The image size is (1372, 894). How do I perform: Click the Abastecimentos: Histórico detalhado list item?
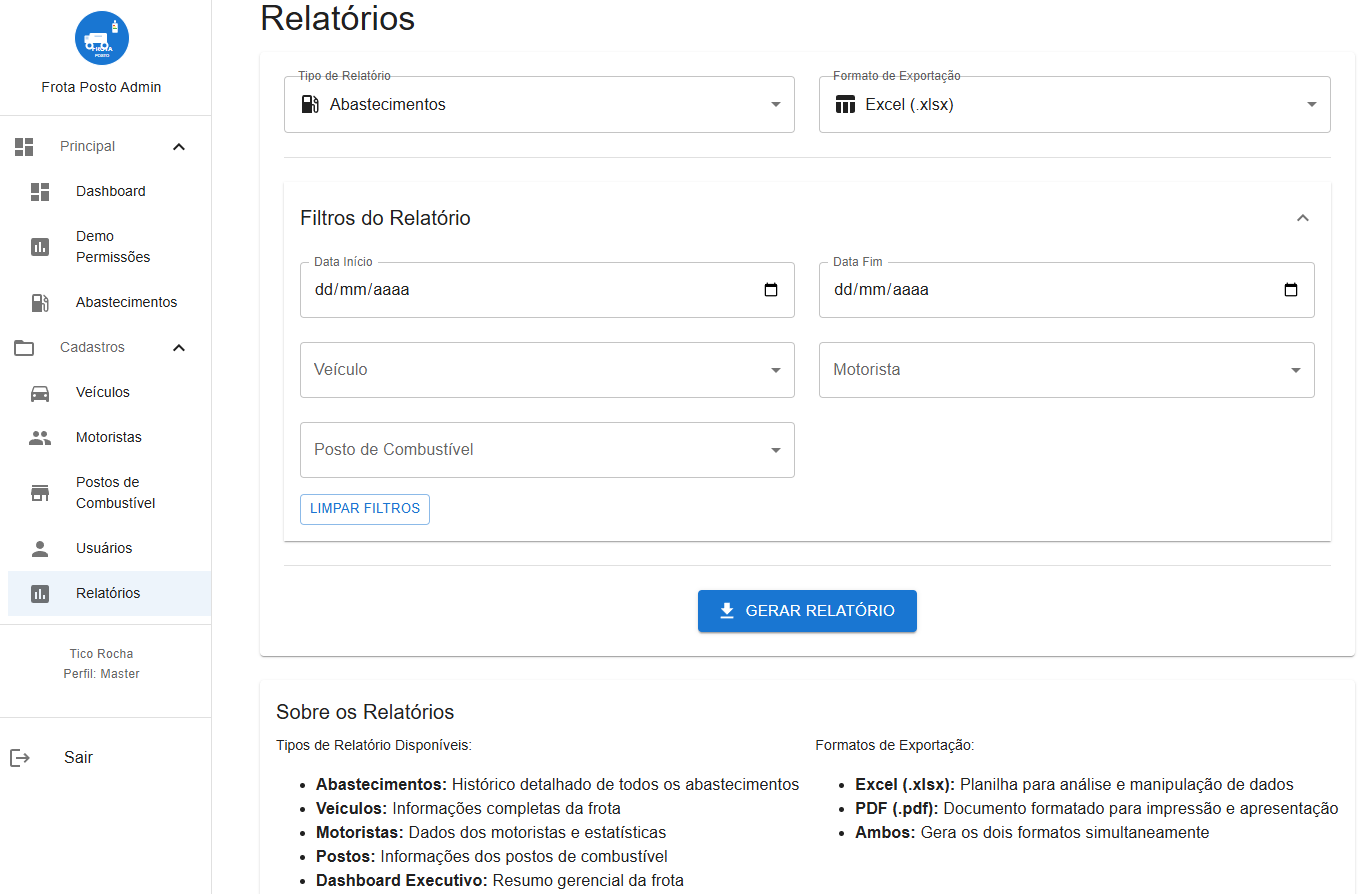(x=557, y=785)
